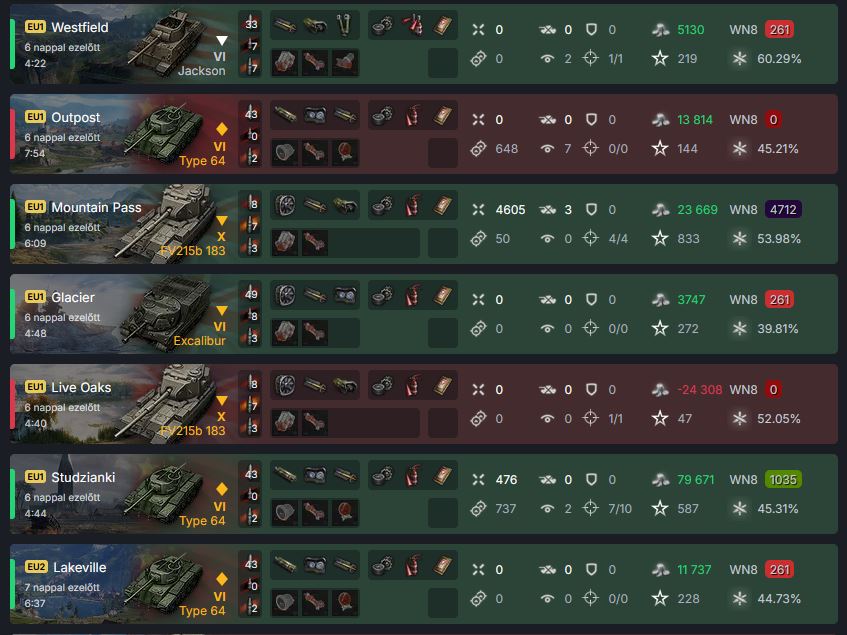The image size is (847, 635).
Task: Click the empty slot in Outpost row
Action: point(442,152)
